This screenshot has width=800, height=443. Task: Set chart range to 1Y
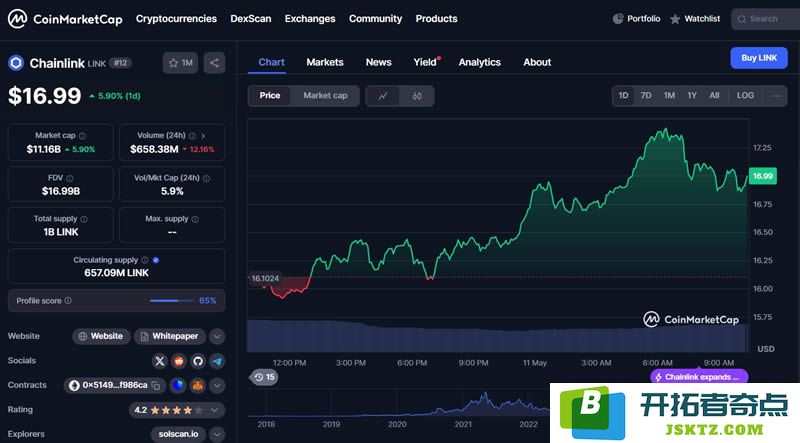pos(692,95)
